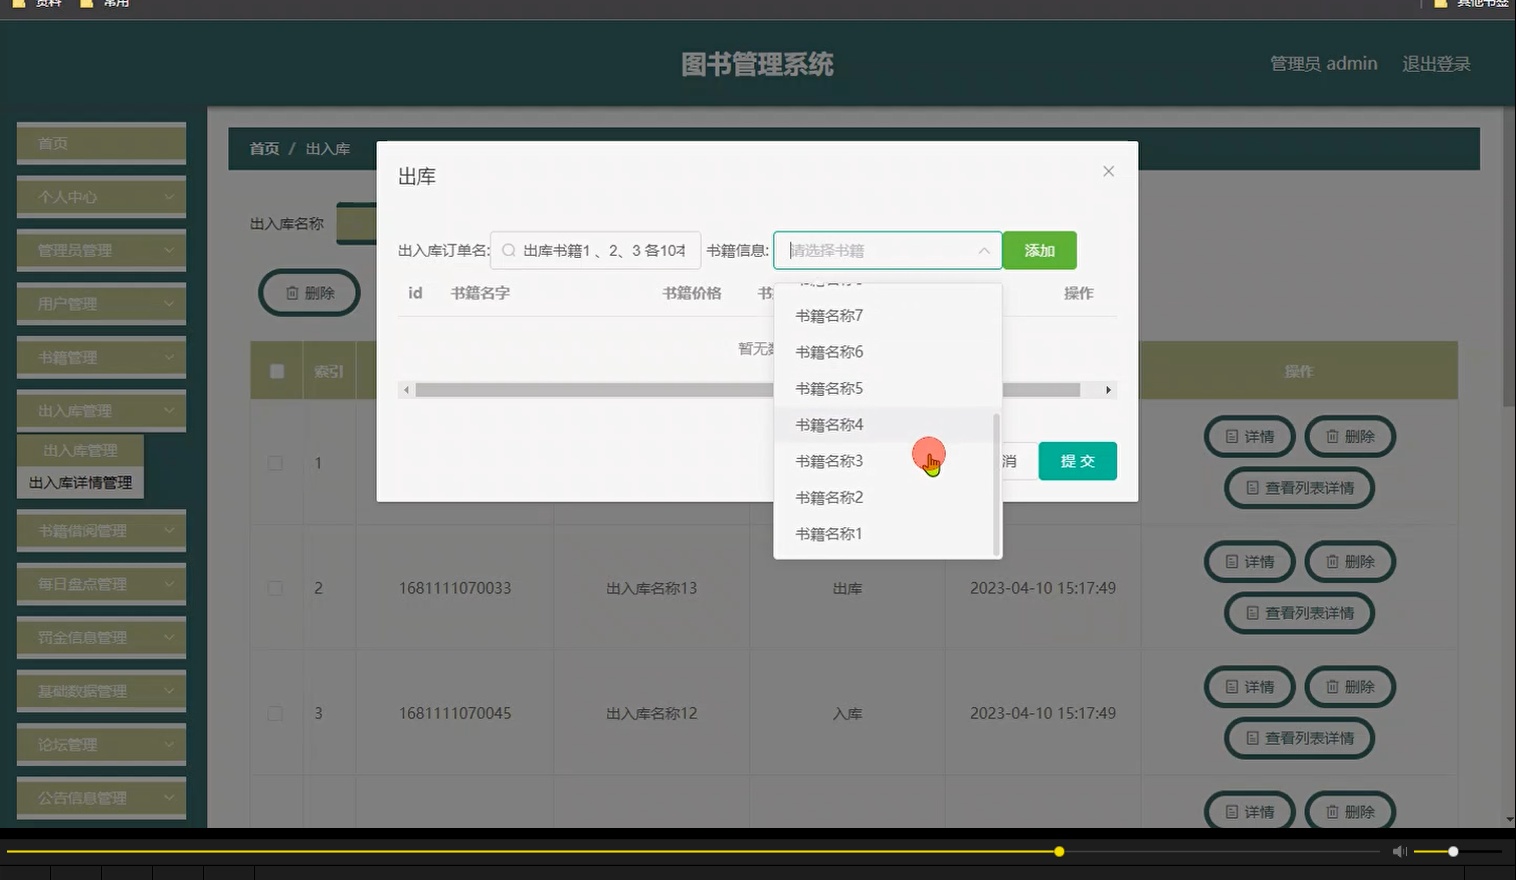Submit the dialog with 提交 button
Image resolution: width=1516 pixels, height=880 pixels.
[1077, 461]
